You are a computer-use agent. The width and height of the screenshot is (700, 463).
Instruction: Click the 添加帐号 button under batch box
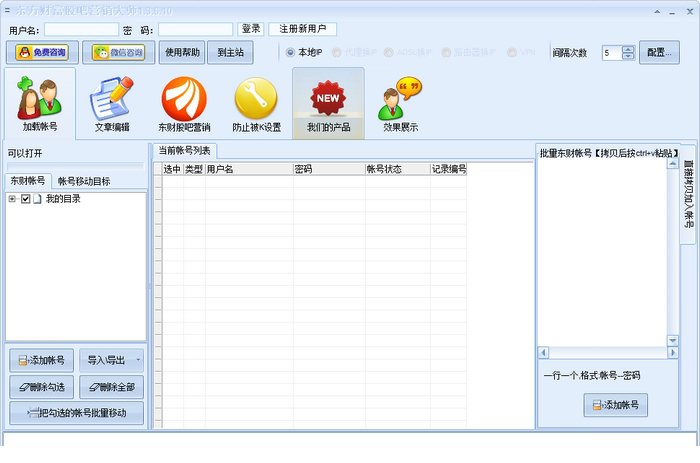615,405
